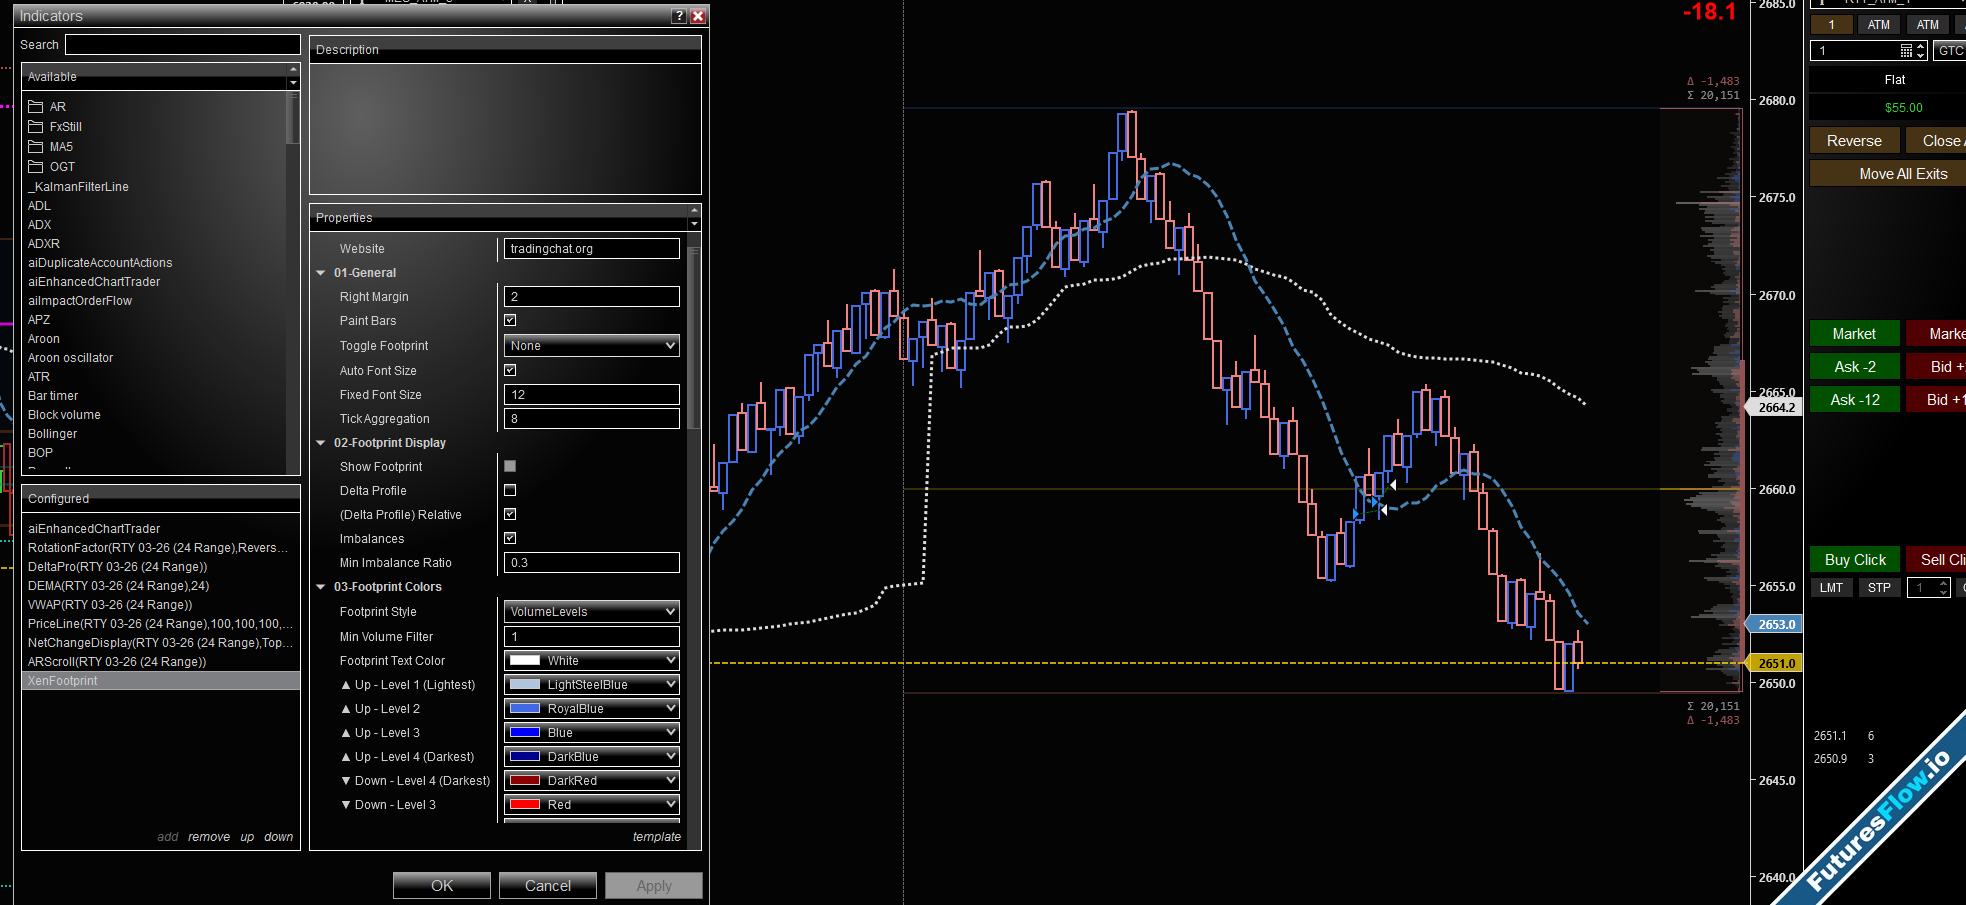The height and width of the screenshot is (905, 1966).
Task: Uncheck the Imbalances option
Action: coord(510,539)
